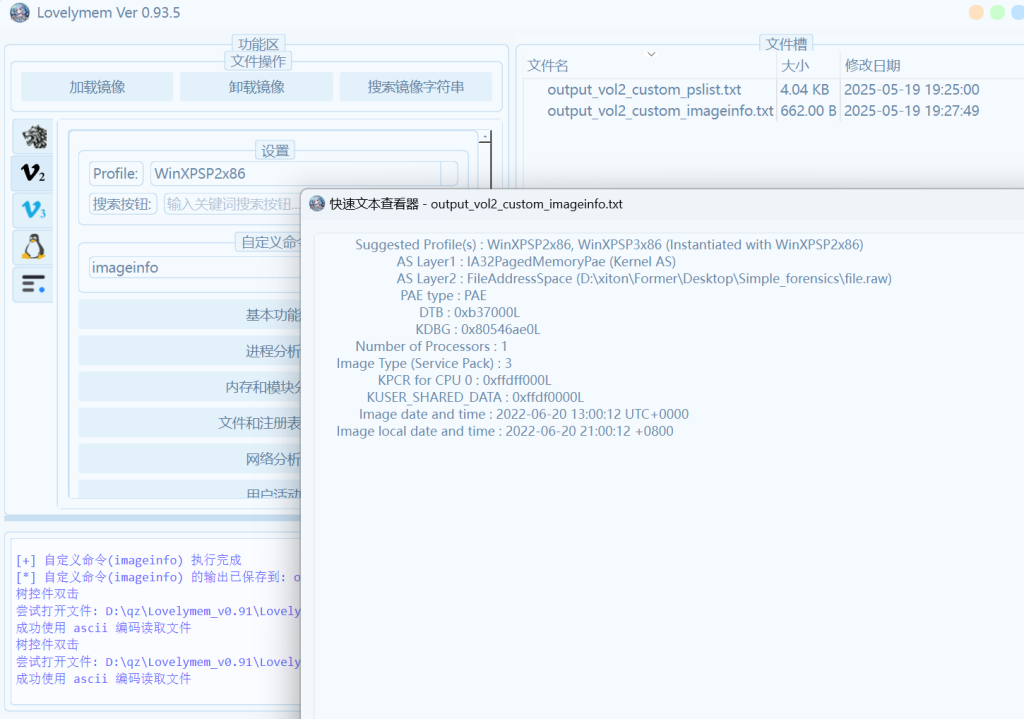Click the Lovelymem app logo in title bar
Viewport: 1024px width, 719px height.
19,13
